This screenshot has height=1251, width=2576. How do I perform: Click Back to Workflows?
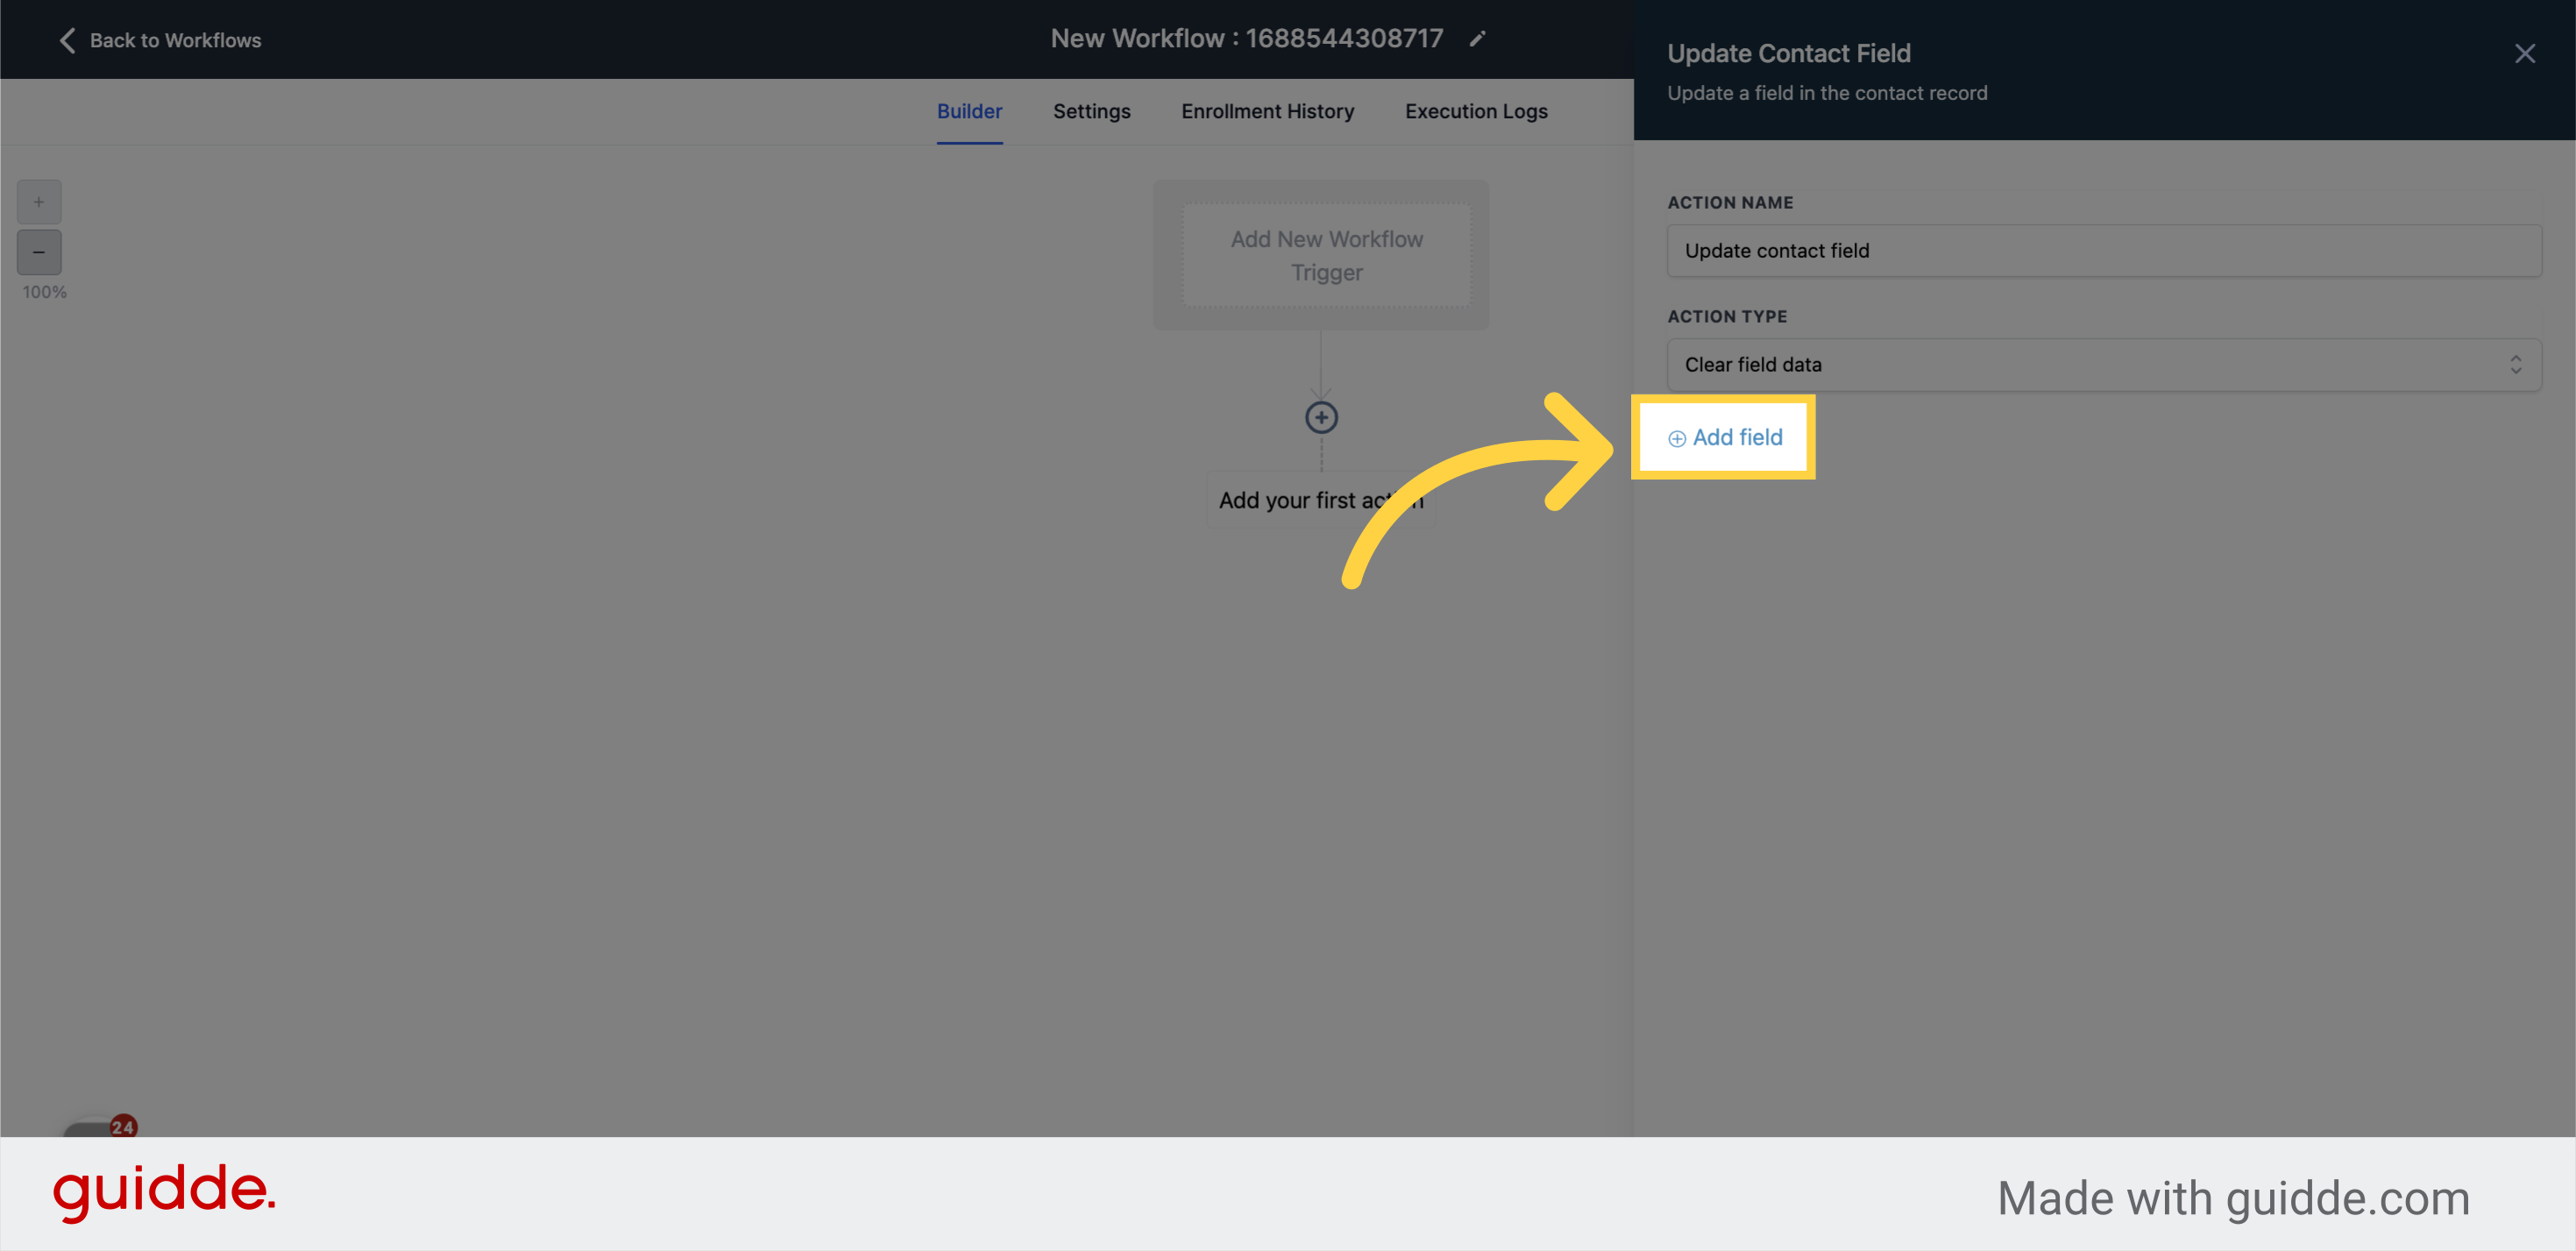pyautogui.click(x=176, y=40)
